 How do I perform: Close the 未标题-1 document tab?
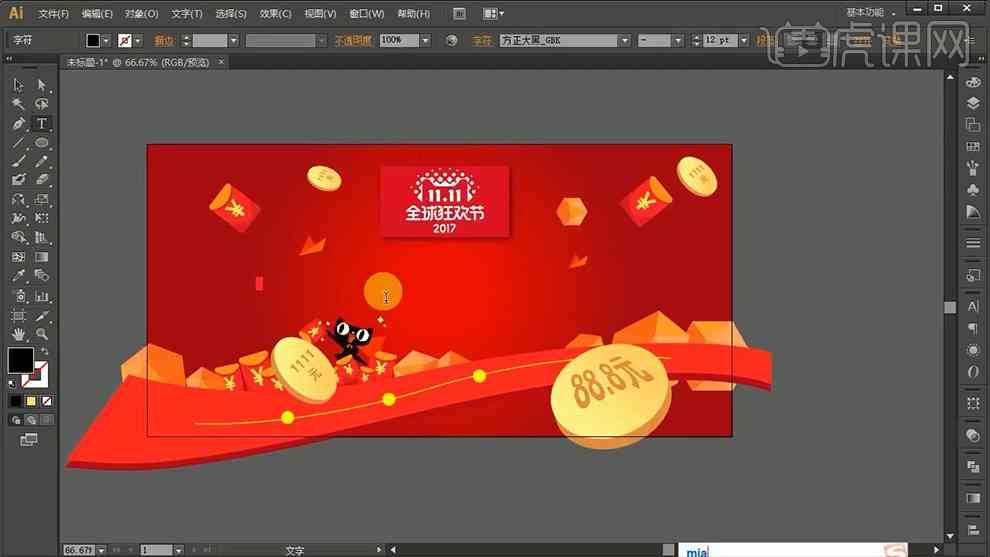(x=221, y=62)
